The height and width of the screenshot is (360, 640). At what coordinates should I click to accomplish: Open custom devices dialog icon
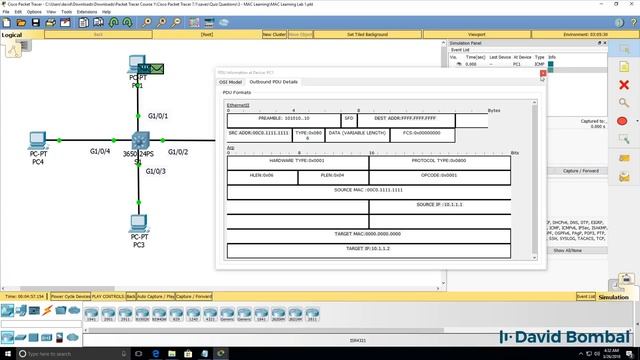click(209, 22)
